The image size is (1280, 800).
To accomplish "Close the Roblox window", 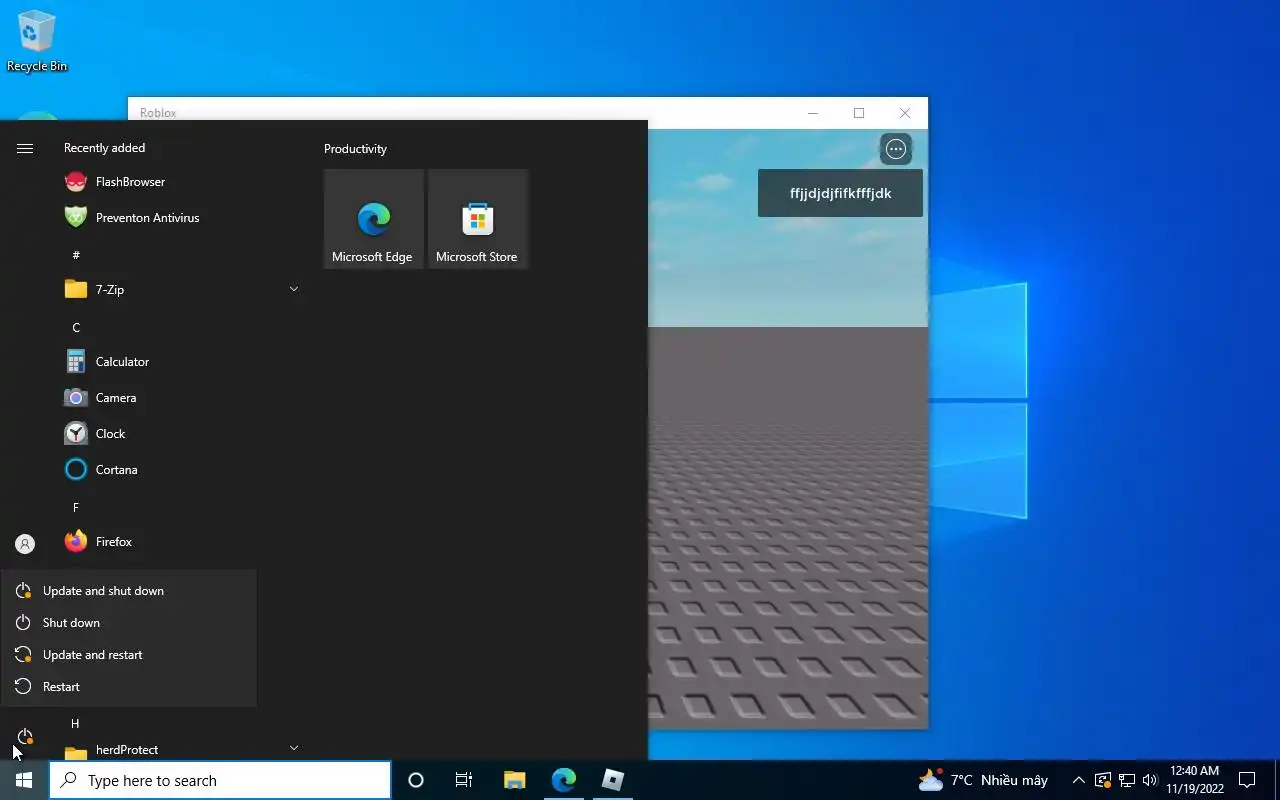I will (x=905, y=113).
